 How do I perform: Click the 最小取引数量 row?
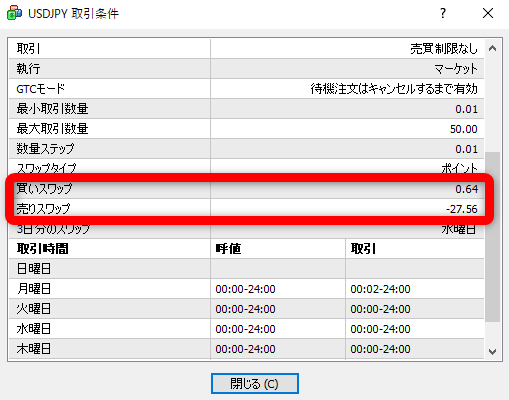pos(247,109)
